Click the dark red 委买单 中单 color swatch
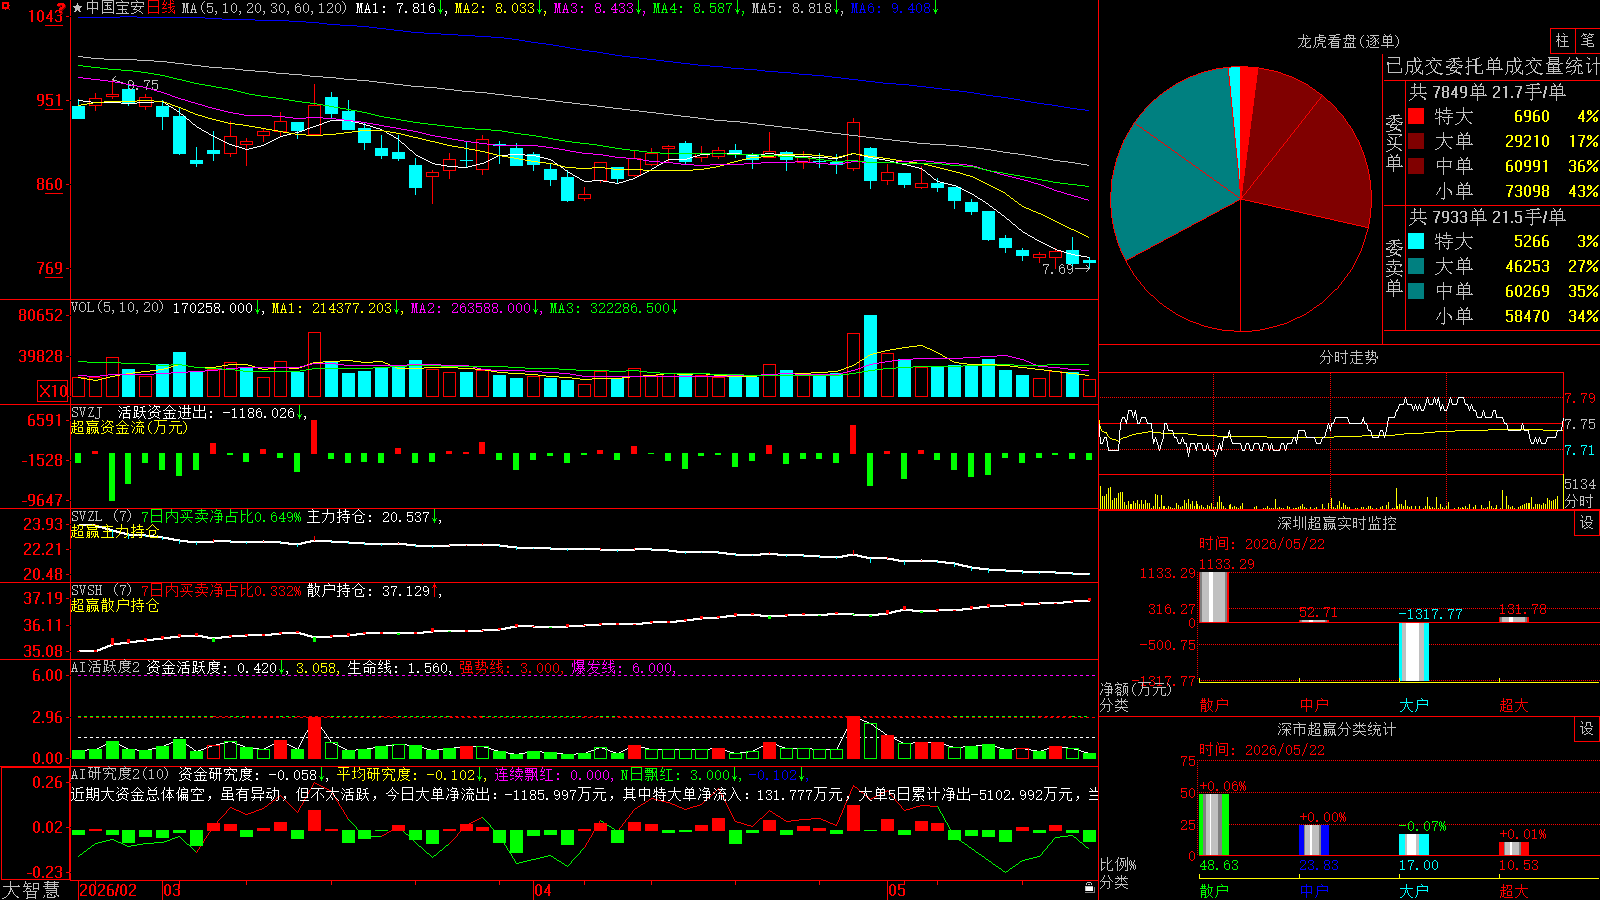 click(1416, 166)
